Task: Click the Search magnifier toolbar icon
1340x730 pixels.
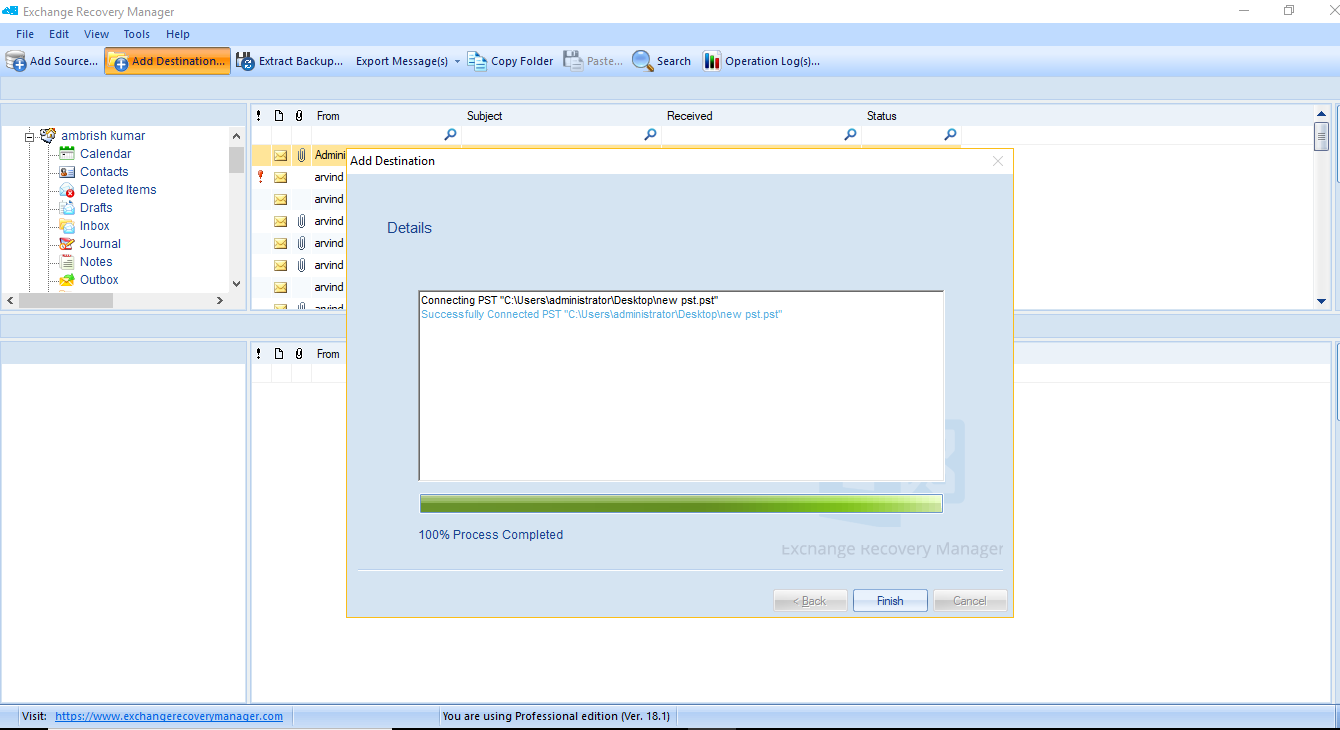Action: [x=642, y=61]
